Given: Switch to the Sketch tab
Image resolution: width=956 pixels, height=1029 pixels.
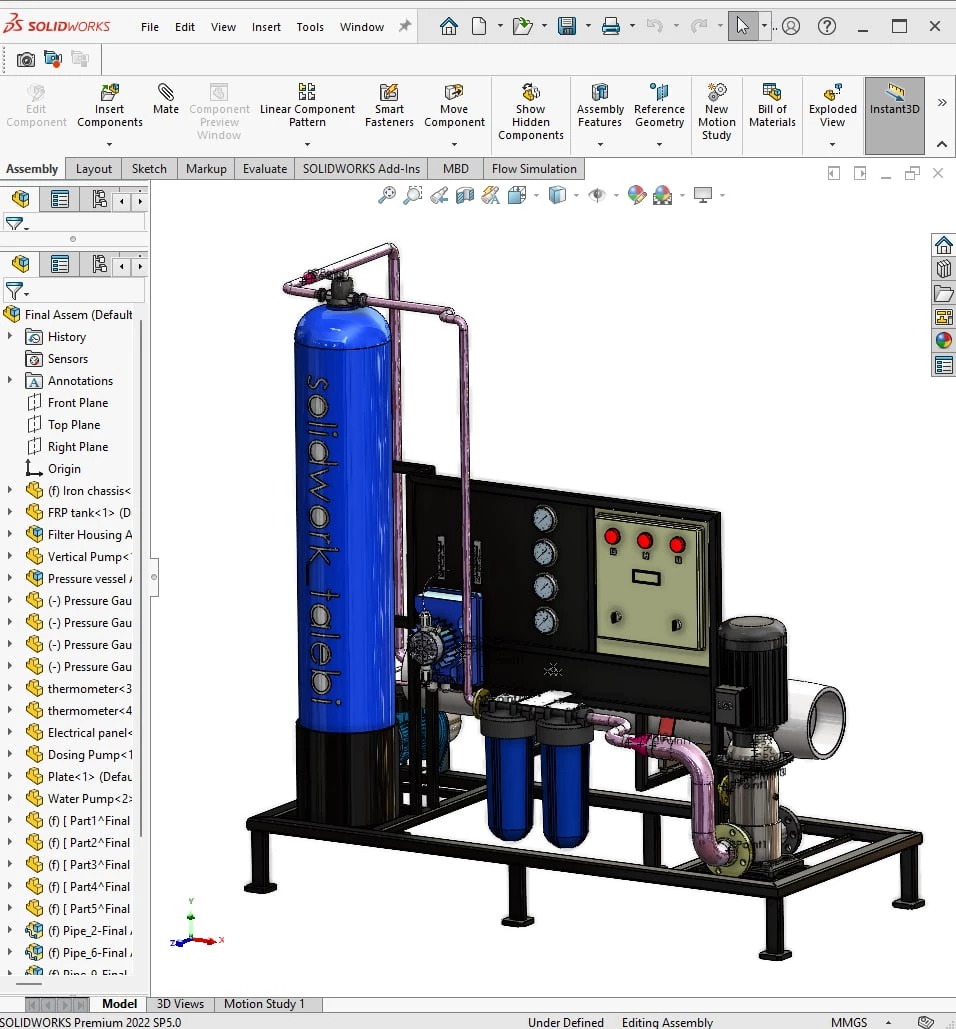Looking at the screenshot, I should pos(149,169).
